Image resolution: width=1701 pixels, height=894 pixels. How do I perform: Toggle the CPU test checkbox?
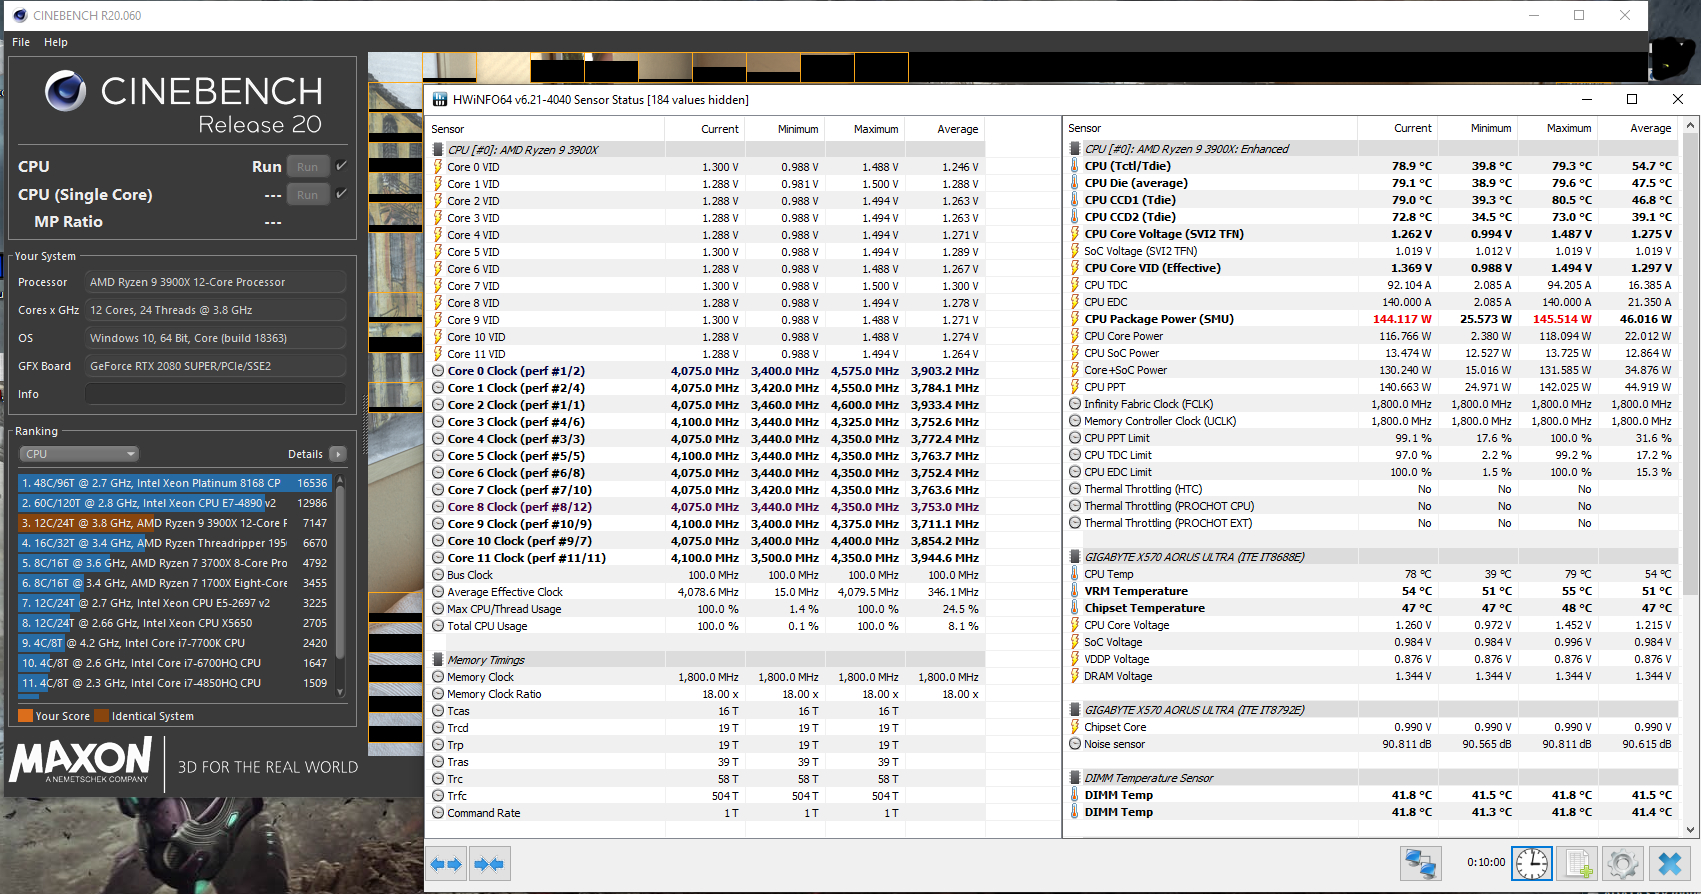341,166
